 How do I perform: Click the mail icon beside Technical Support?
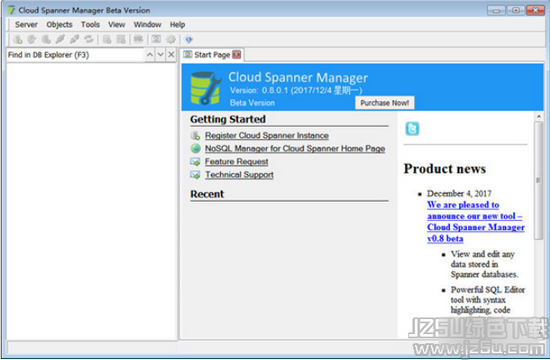[x=195, y=175]
